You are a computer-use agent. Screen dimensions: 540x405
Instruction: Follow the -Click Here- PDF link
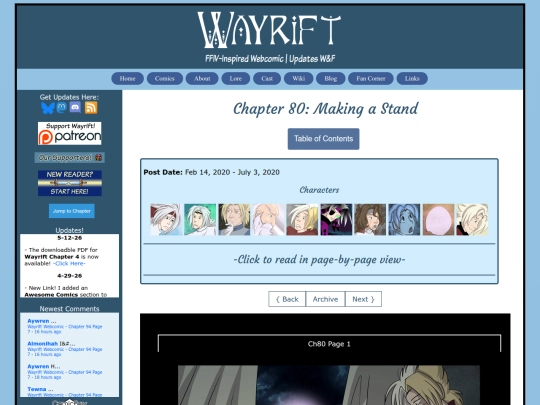click(x=69, y=263)
